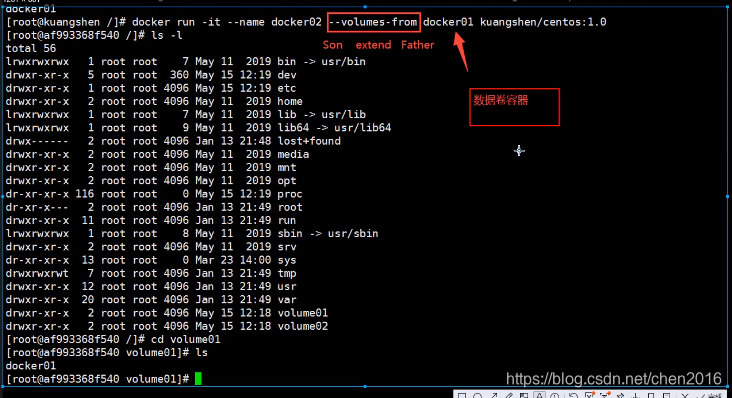This screenshot has width=732, height=398.
Task: Undo the last annotation with the undo icon
Action: click(x=573, y=396)
